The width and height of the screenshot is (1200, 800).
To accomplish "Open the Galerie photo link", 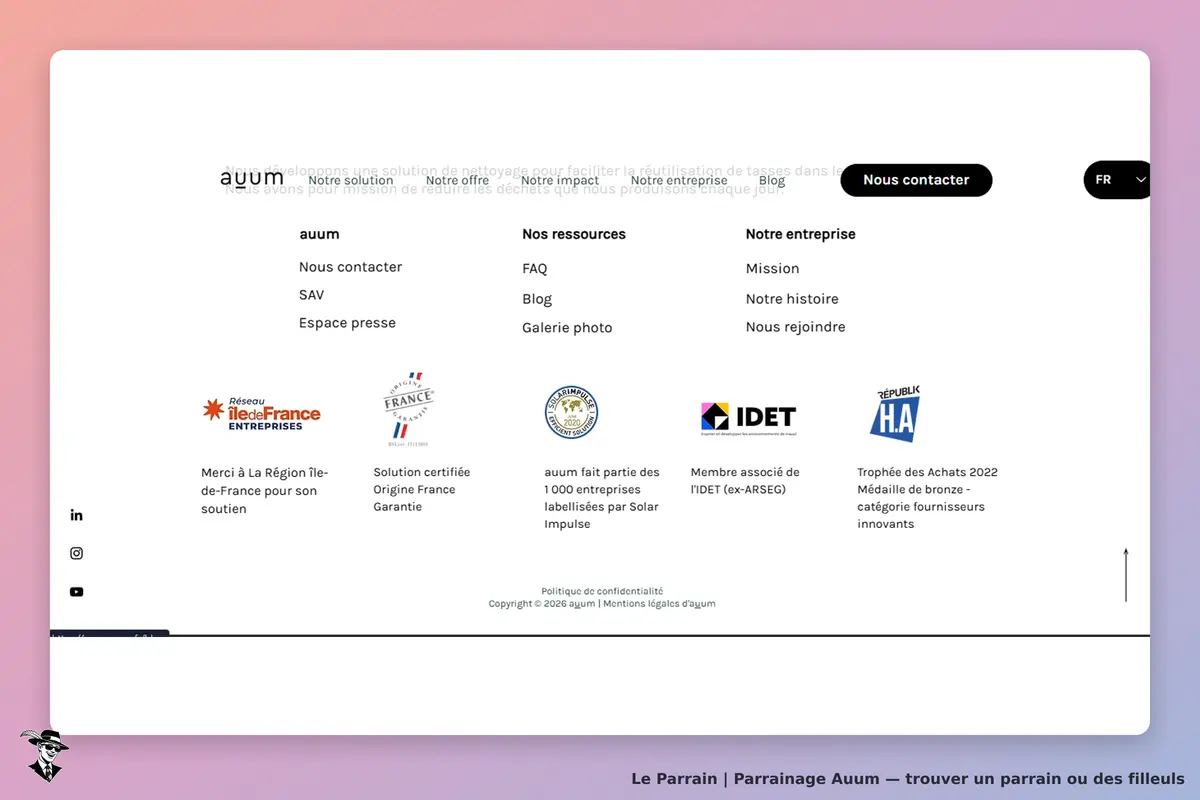I will [x=567, y=328].
